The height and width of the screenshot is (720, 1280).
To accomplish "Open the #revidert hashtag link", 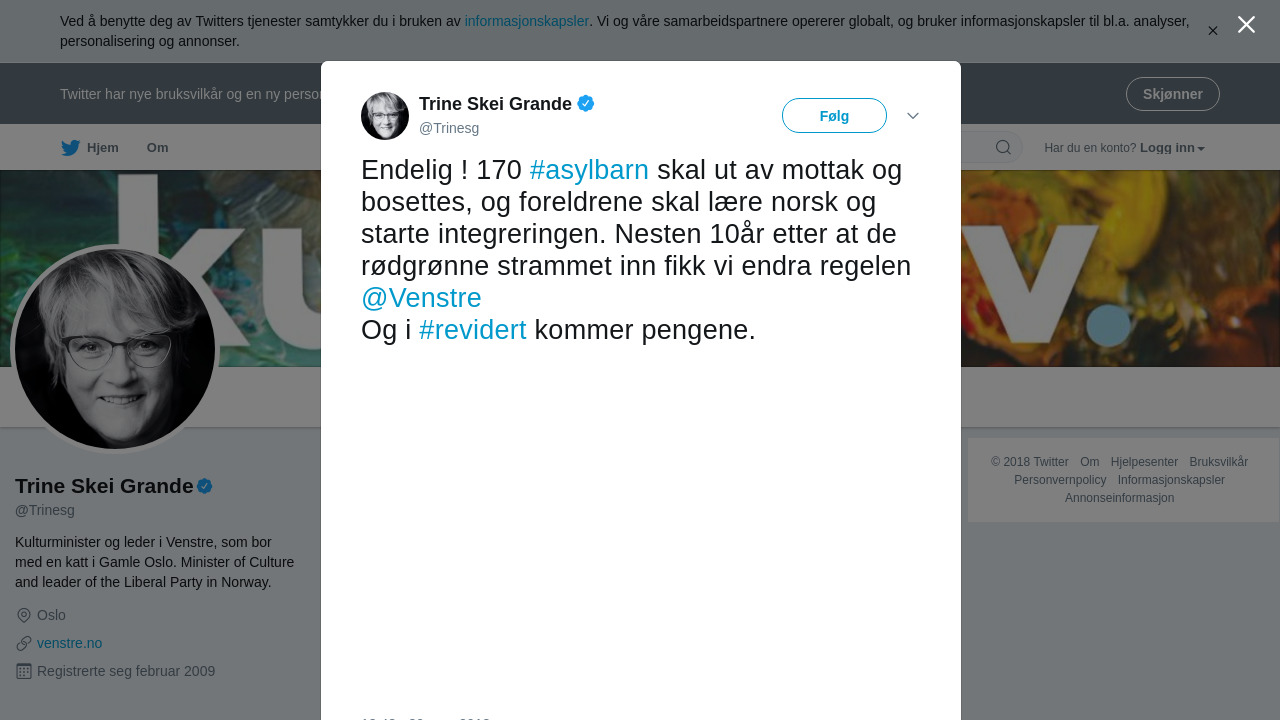I will point(472,330).
